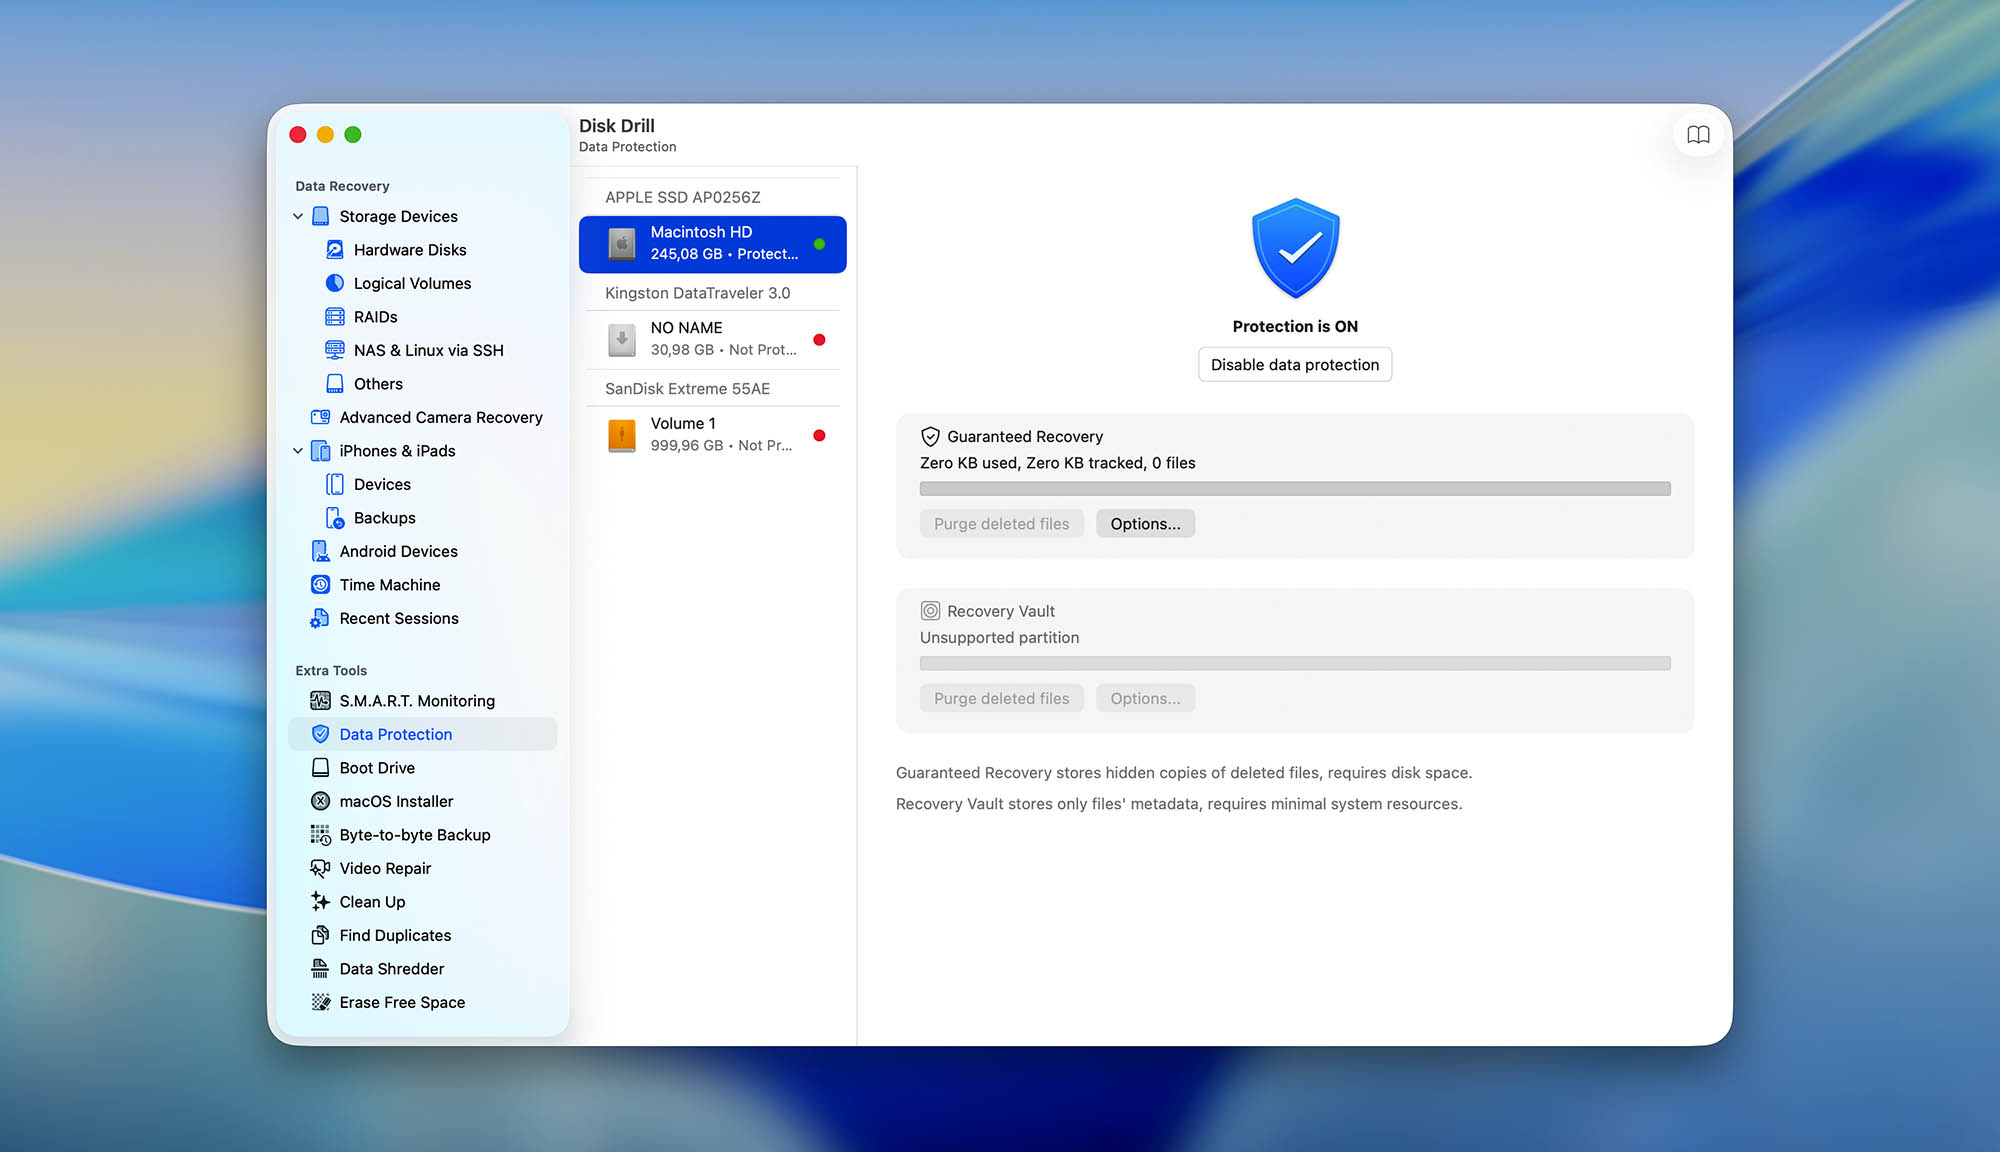Select the Erase Free Space icon
The height and width of the screenshot is (1152, 2000).
[320, 1001]
